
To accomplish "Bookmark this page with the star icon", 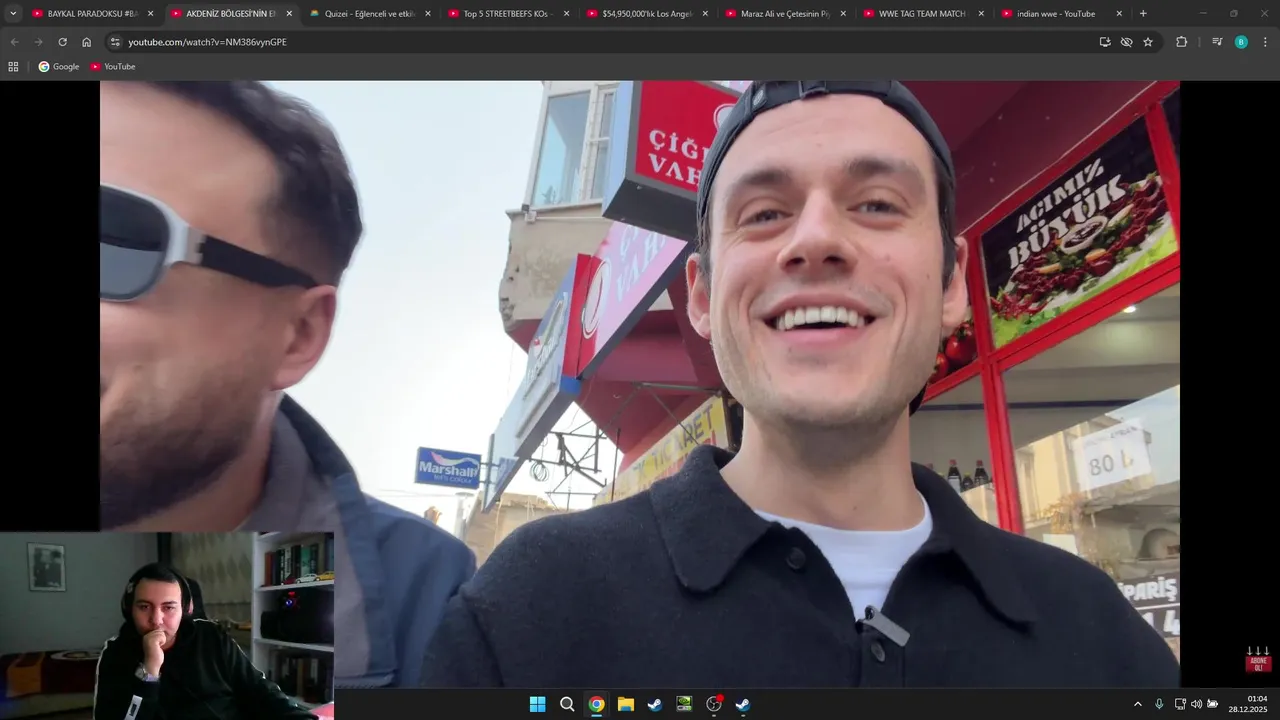I will click(x=1148, y=42).
